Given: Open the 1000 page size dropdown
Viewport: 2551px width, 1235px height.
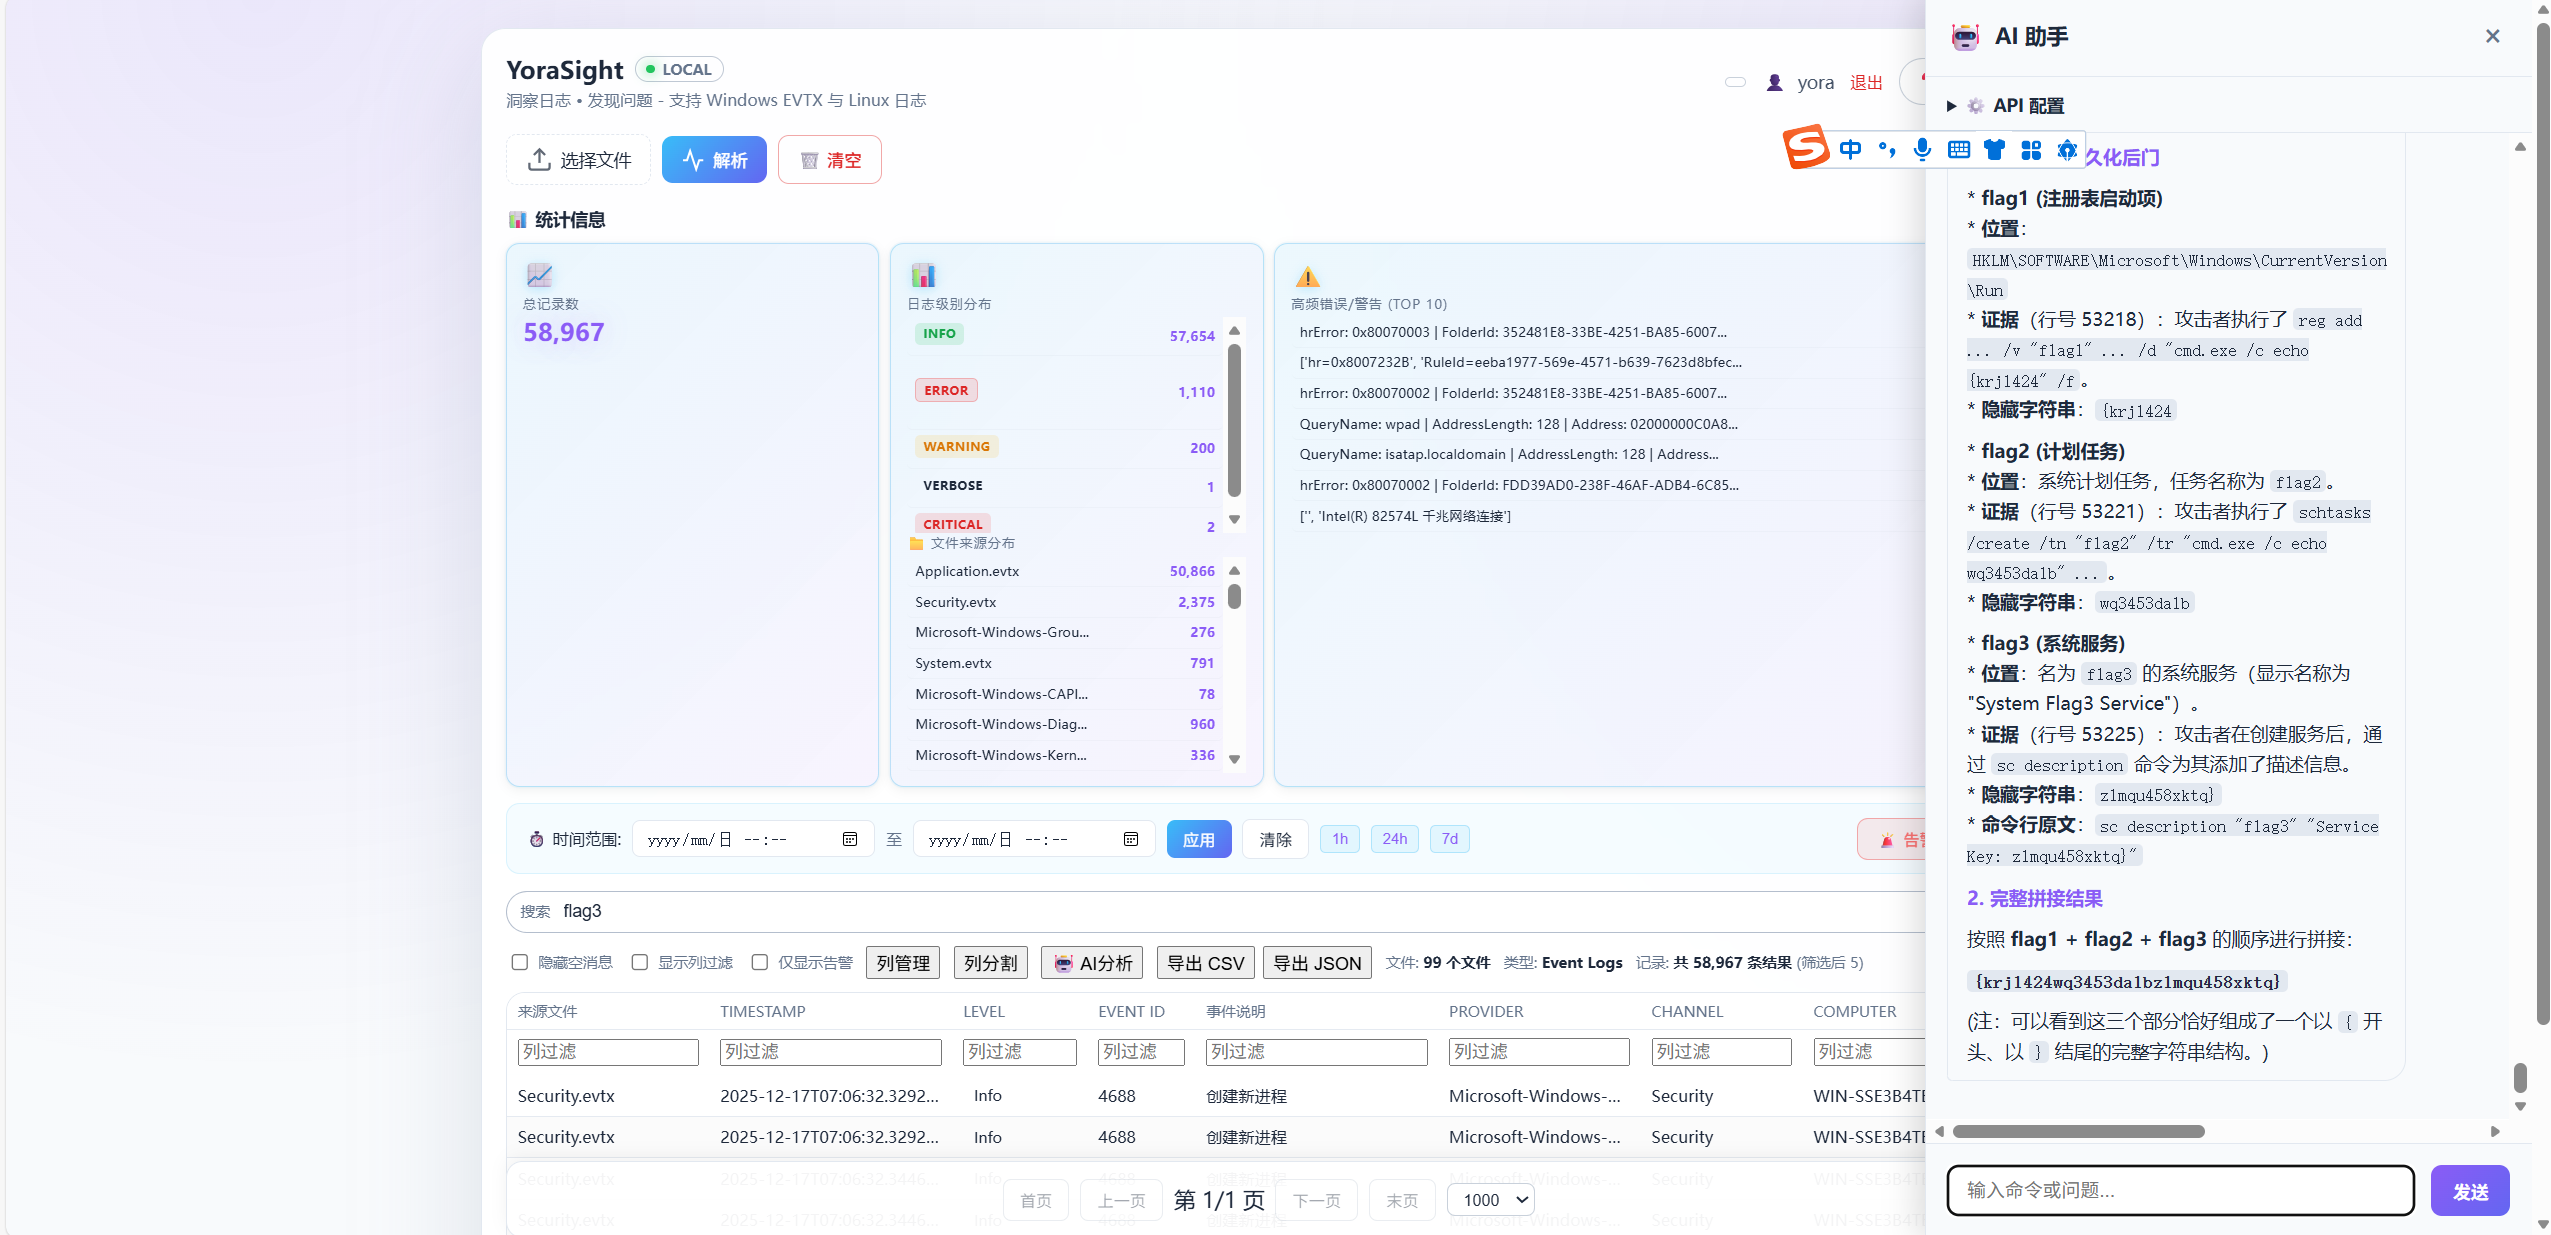Looking at the screenshot, I should click(x=1491, y=1200).
